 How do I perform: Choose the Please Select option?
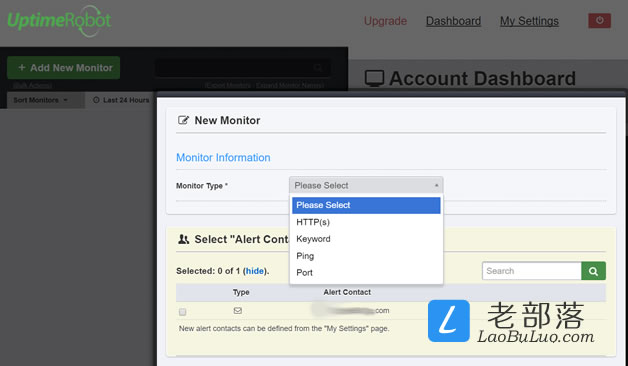click(x=366, y=205)
